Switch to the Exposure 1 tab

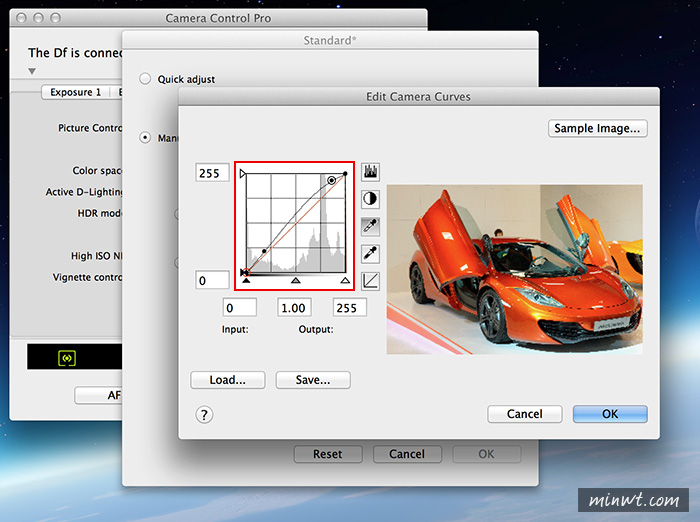(75, 92)
